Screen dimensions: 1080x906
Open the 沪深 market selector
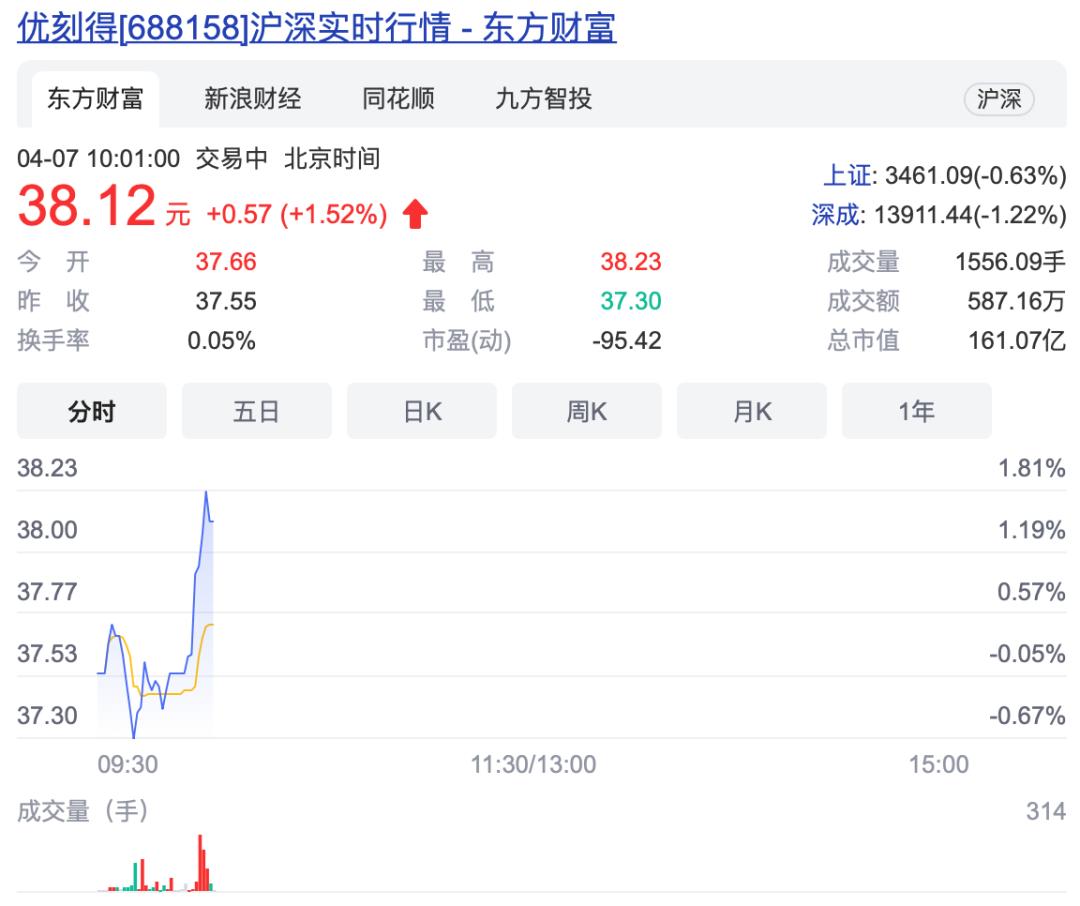click(x=999, y=99)
